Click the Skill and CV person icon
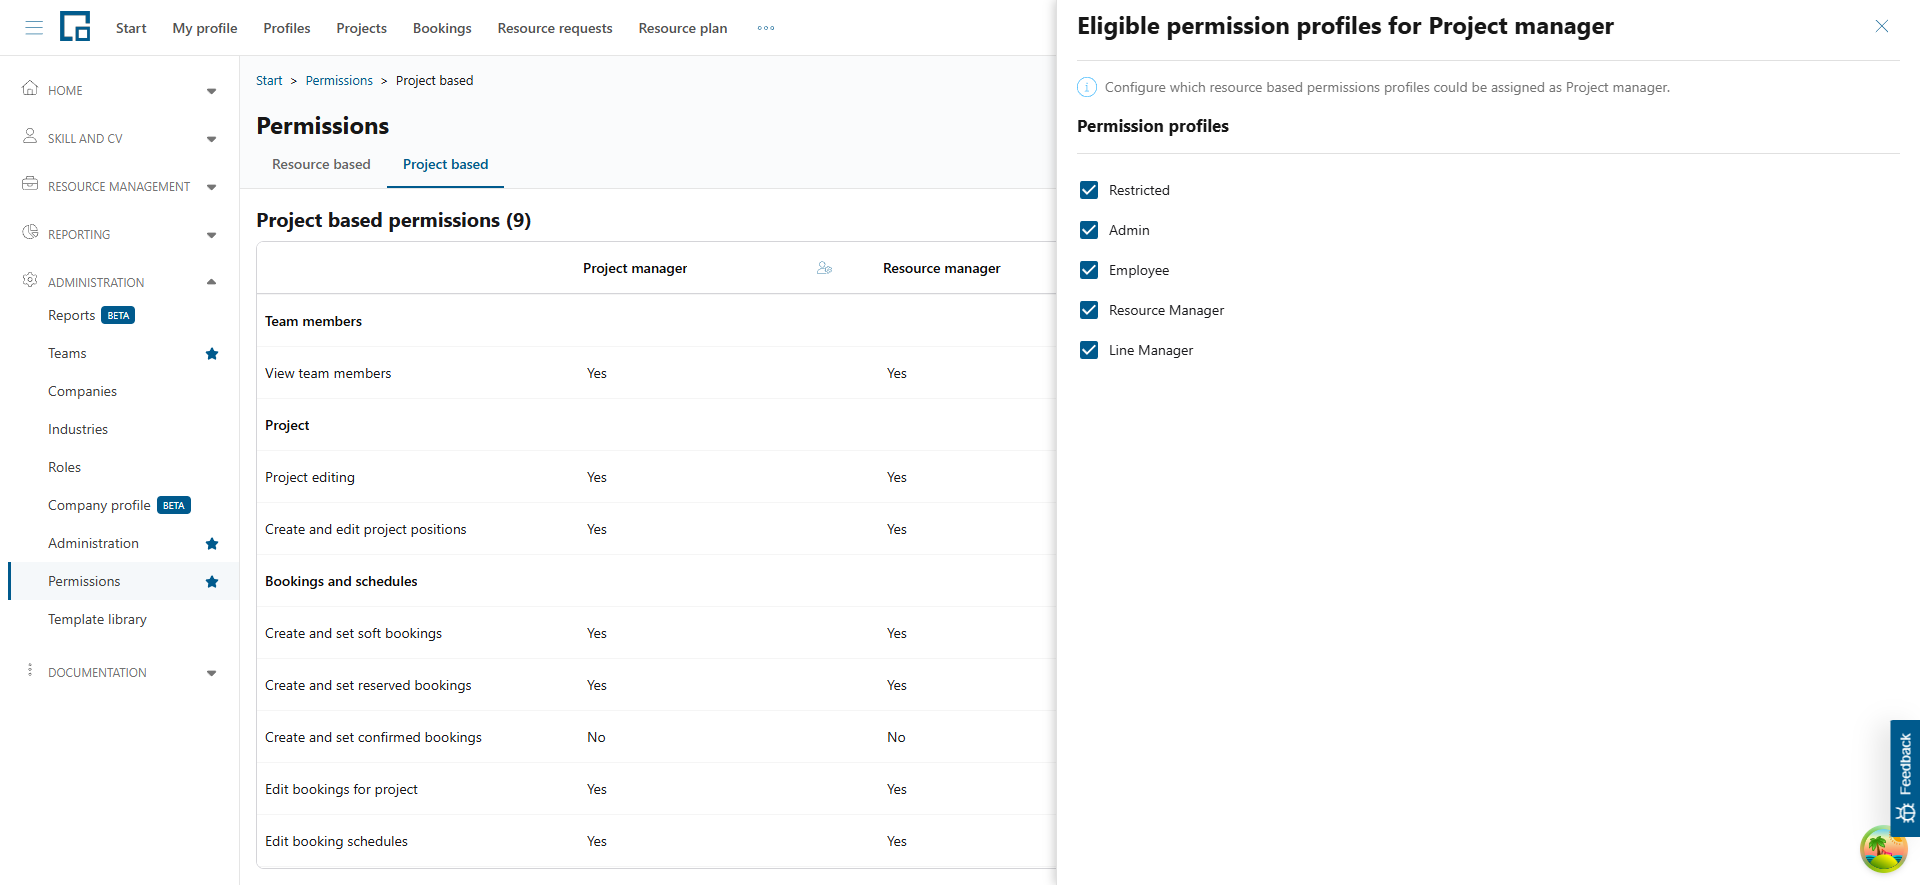The image size is (1920, 885). tap(30, 136)
